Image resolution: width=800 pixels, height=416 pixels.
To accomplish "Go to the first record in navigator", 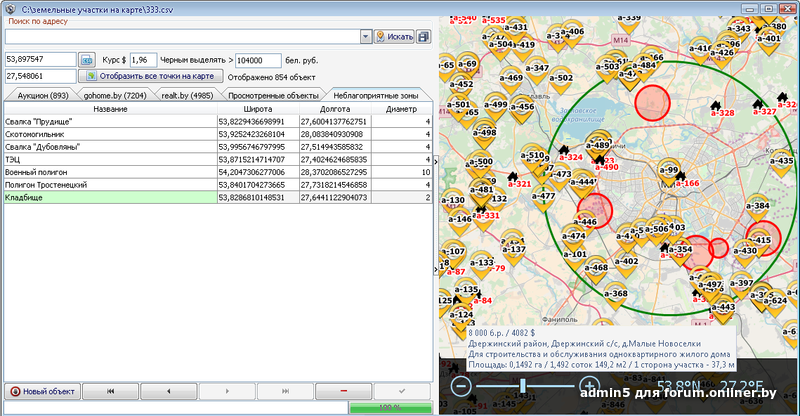I will point(109,390).
